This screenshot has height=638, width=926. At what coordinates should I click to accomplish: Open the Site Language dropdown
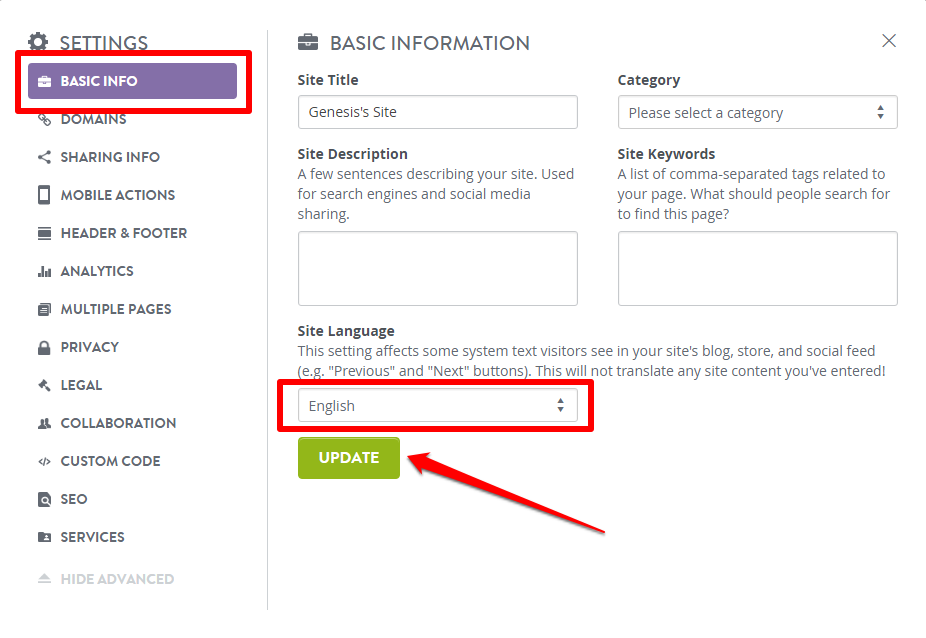(x=438, y=405)
